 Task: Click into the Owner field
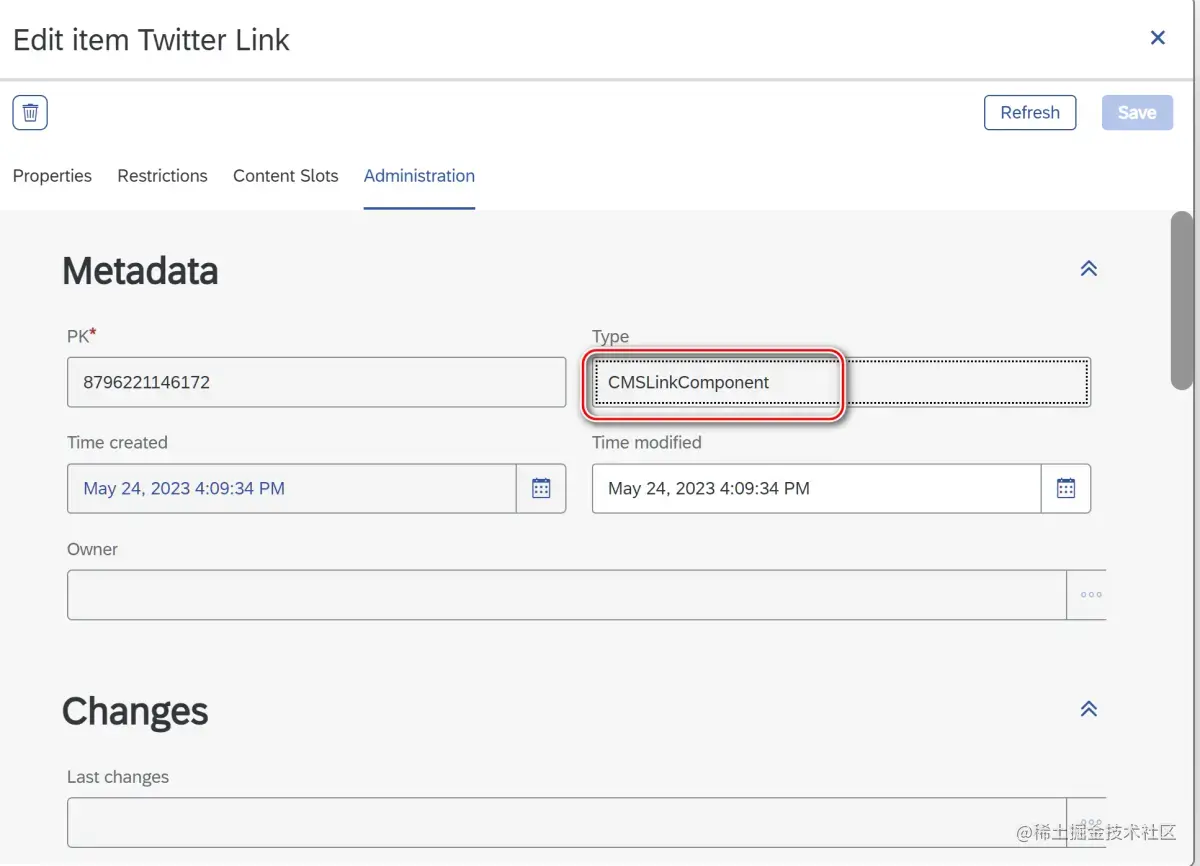566,595
